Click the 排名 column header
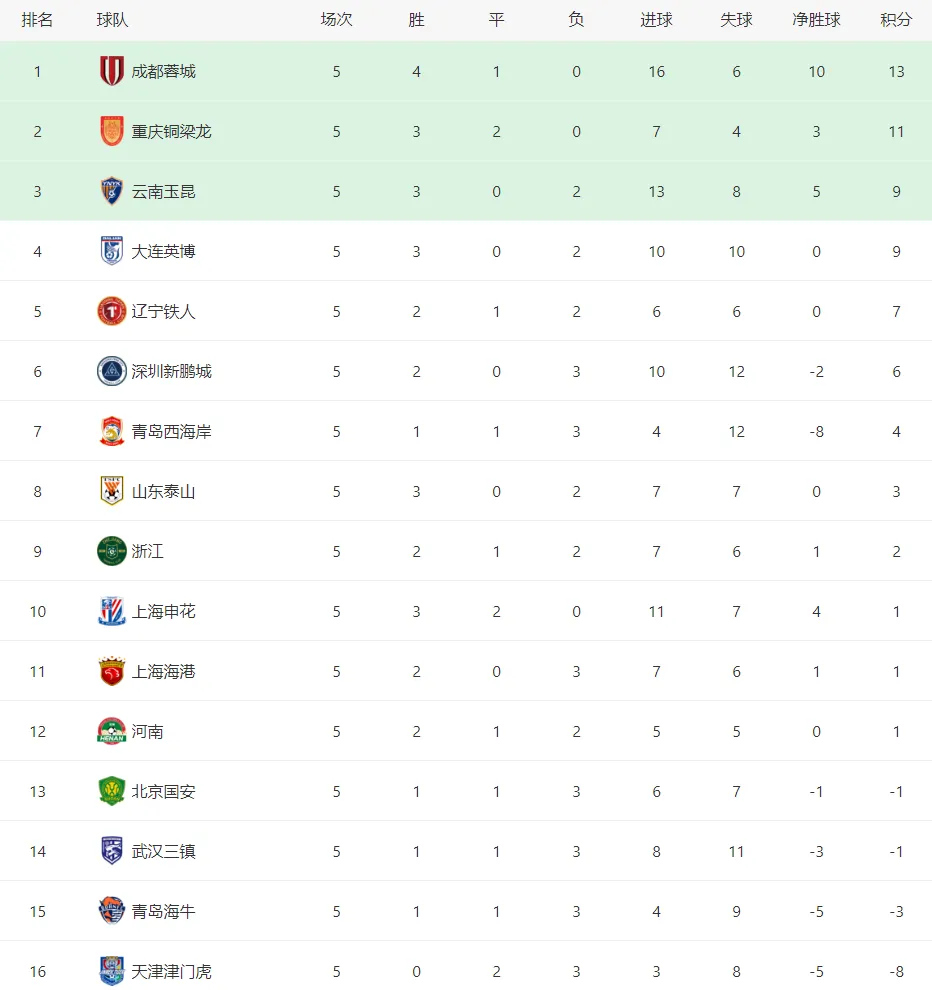This screenshot has width=932, height=990. (37, 20)
